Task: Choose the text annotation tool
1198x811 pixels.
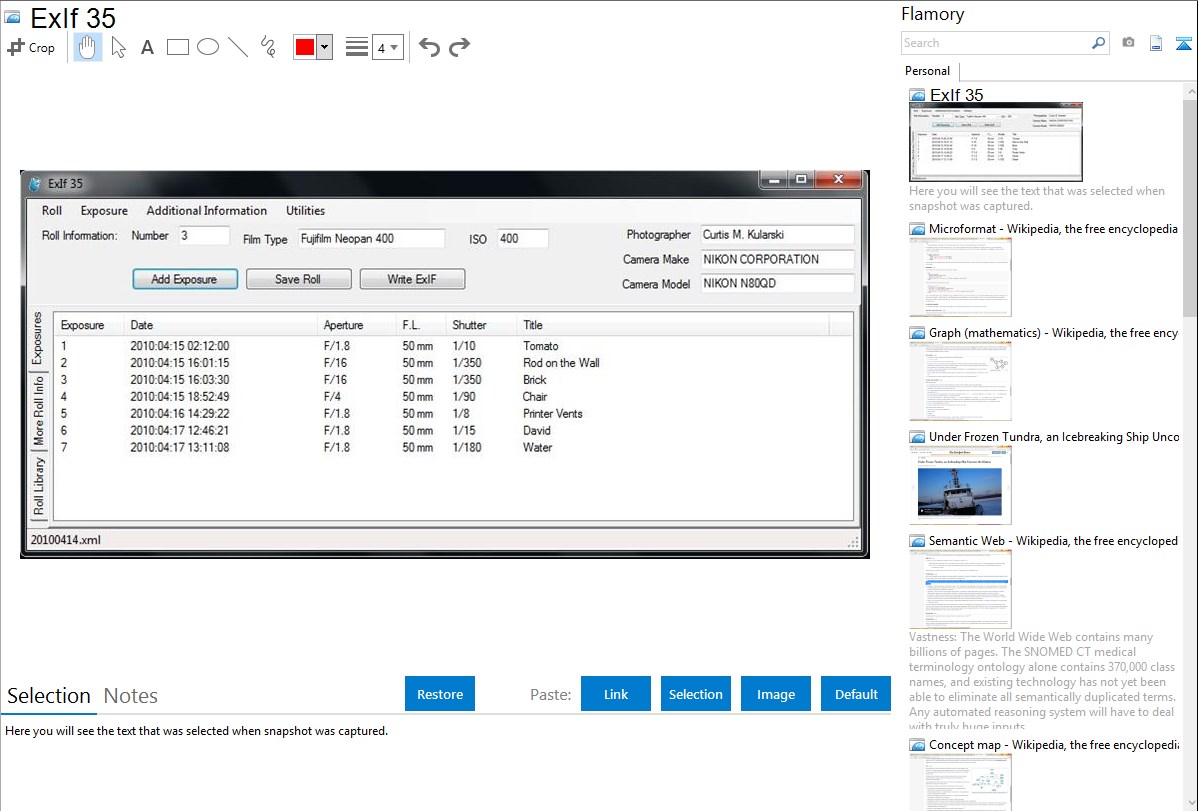Action: pos(147,47)
